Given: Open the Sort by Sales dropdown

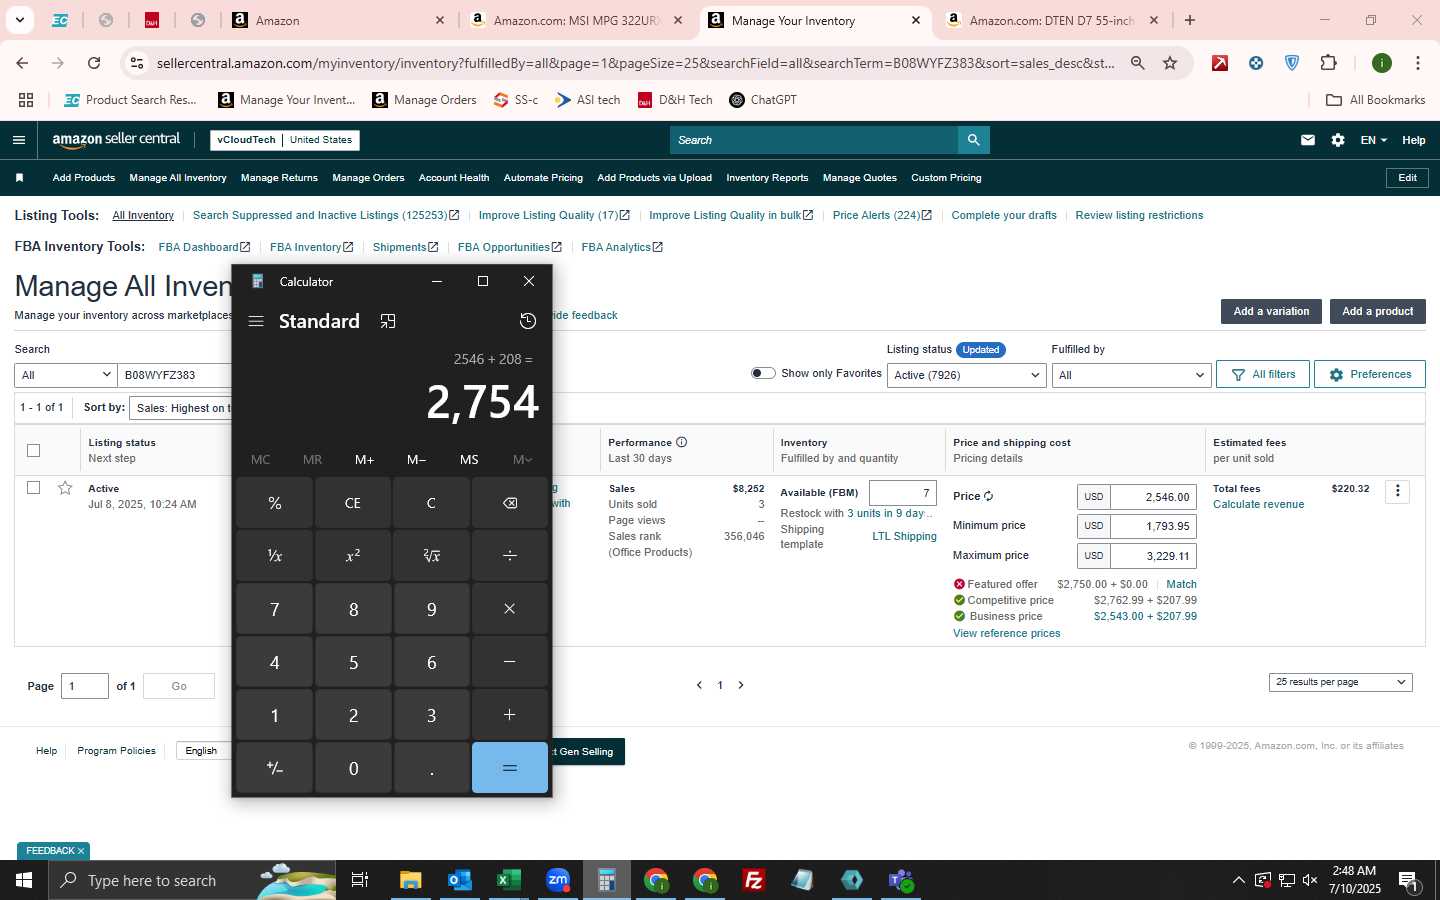Looking at the screenshot, I should click(x=182, y=408).
